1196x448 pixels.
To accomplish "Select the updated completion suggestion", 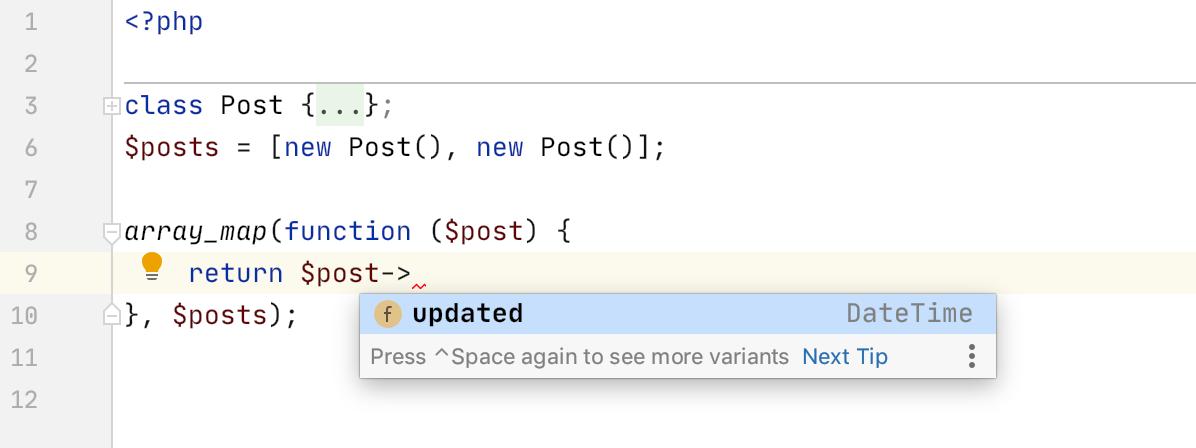I will tap(678, 314).
